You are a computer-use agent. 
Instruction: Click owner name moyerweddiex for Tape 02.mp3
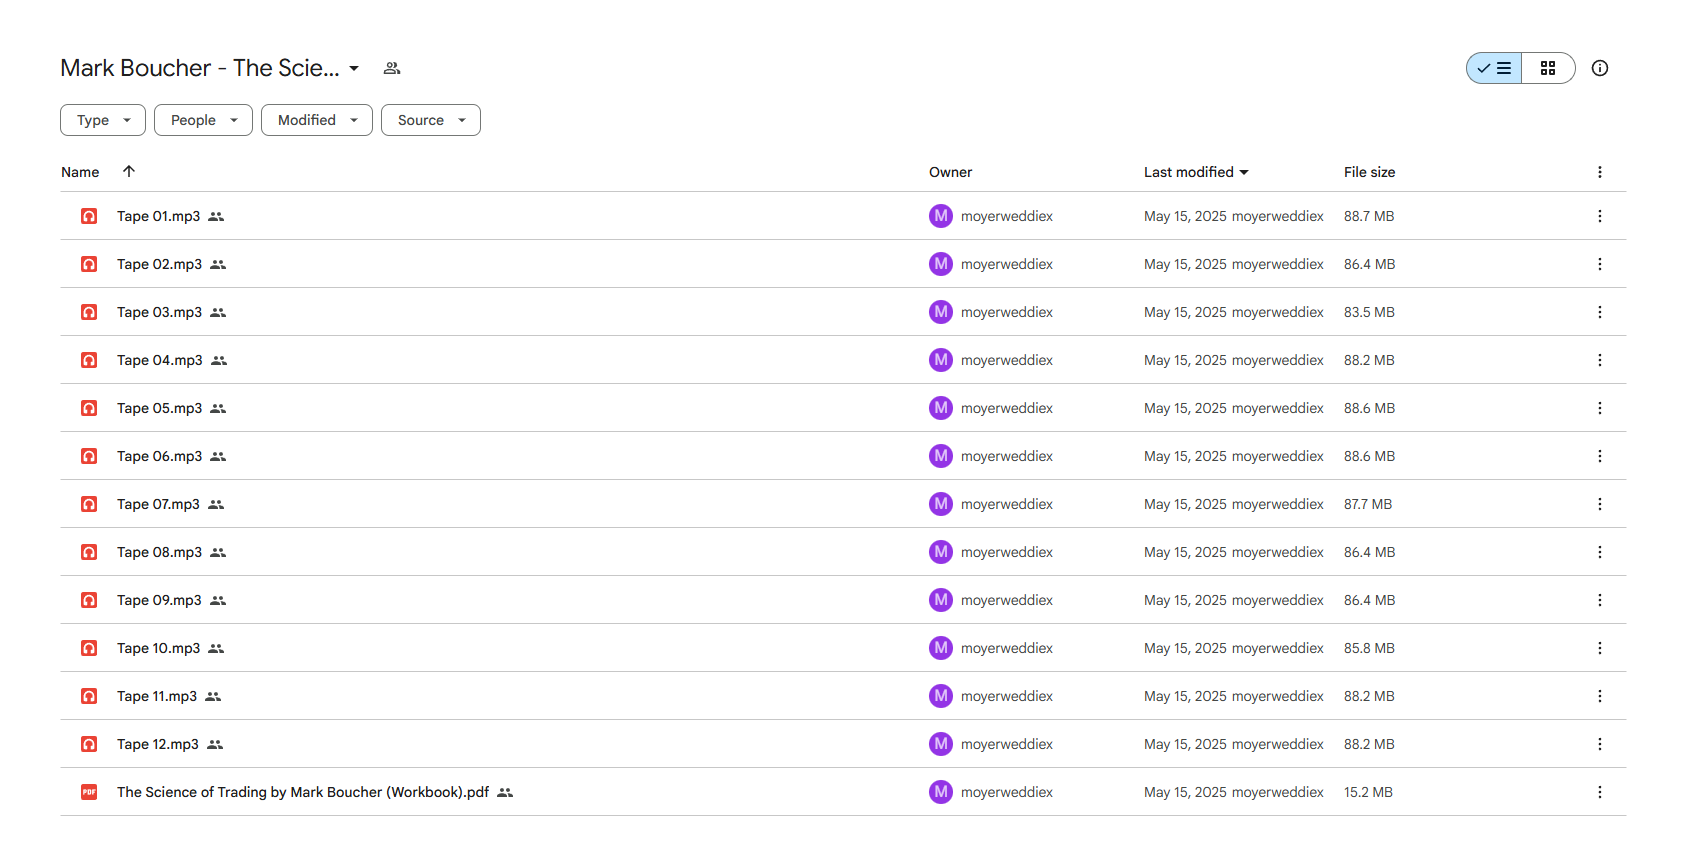click(x=1007, y=264)
